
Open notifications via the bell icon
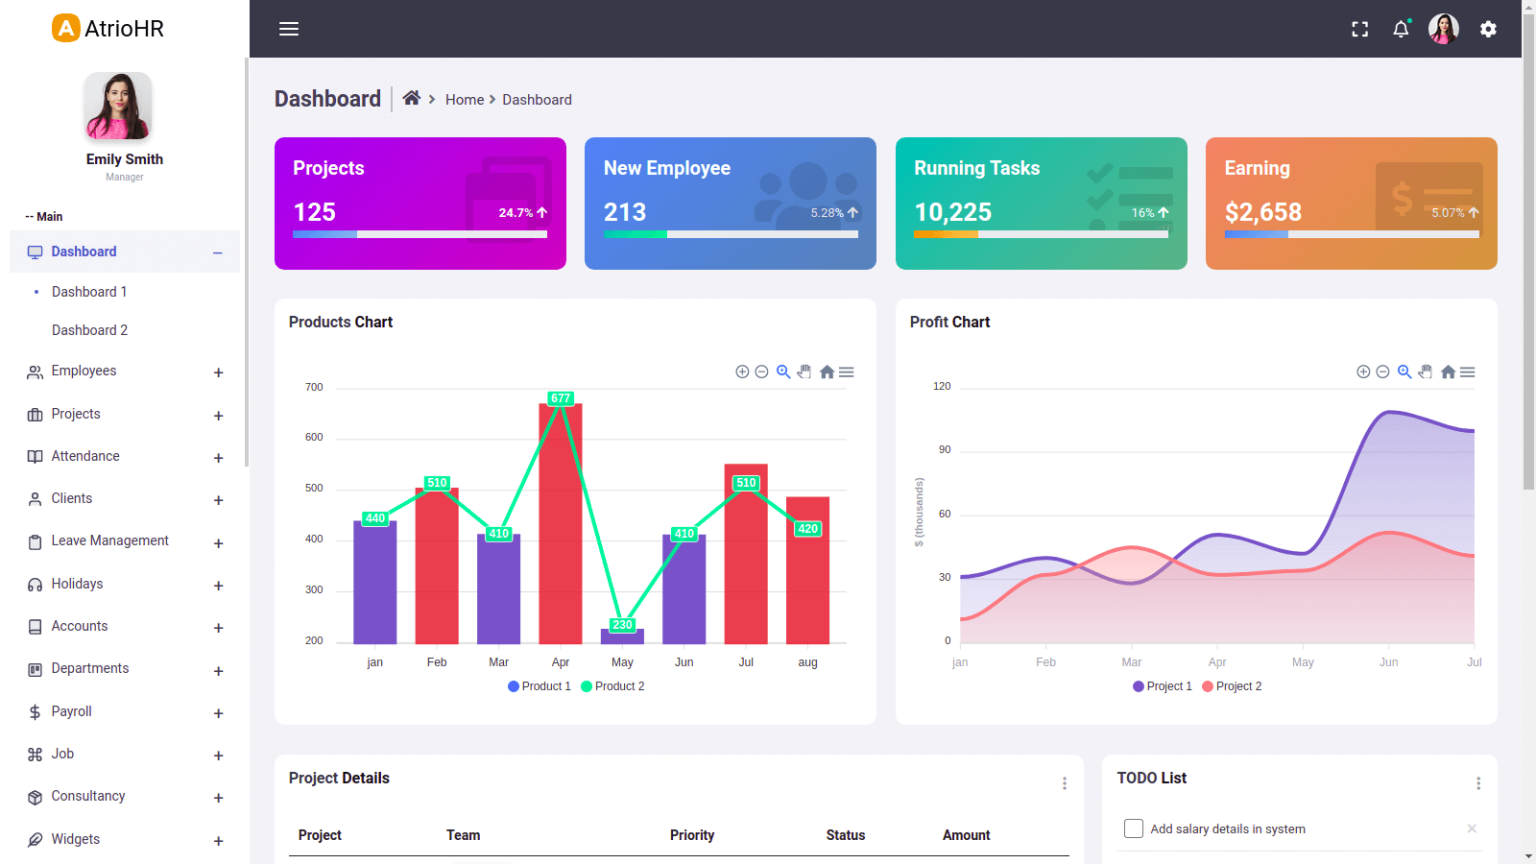click(x=1400, y=28)
